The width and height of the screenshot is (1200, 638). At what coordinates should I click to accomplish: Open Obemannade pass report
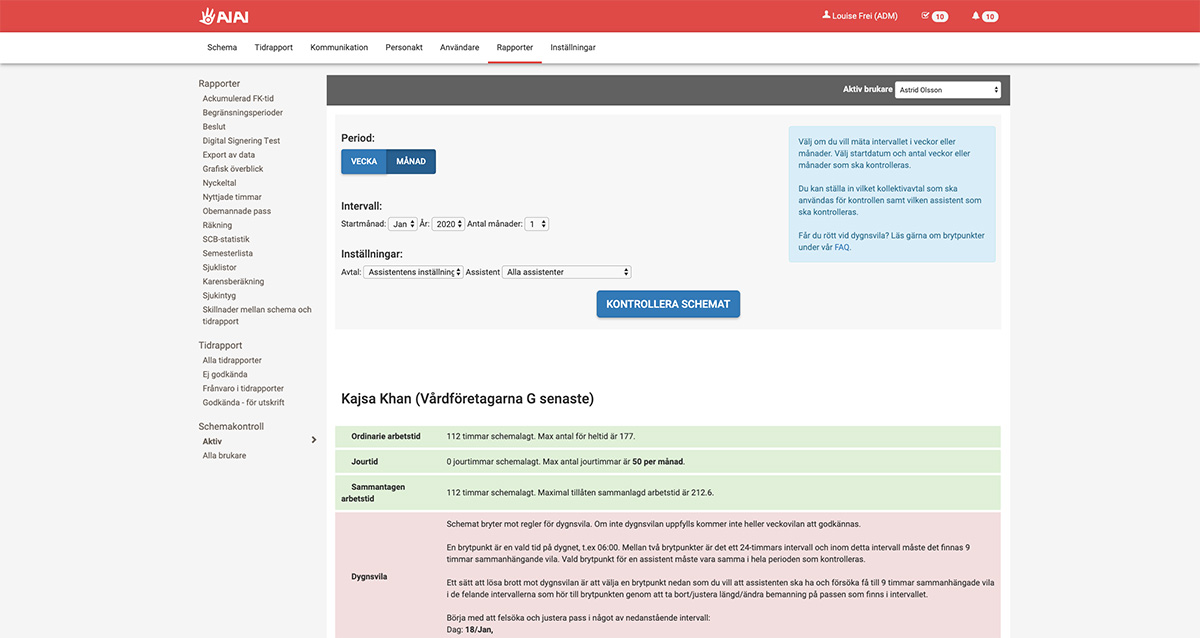pyautogui.click(x=237, y=211)
